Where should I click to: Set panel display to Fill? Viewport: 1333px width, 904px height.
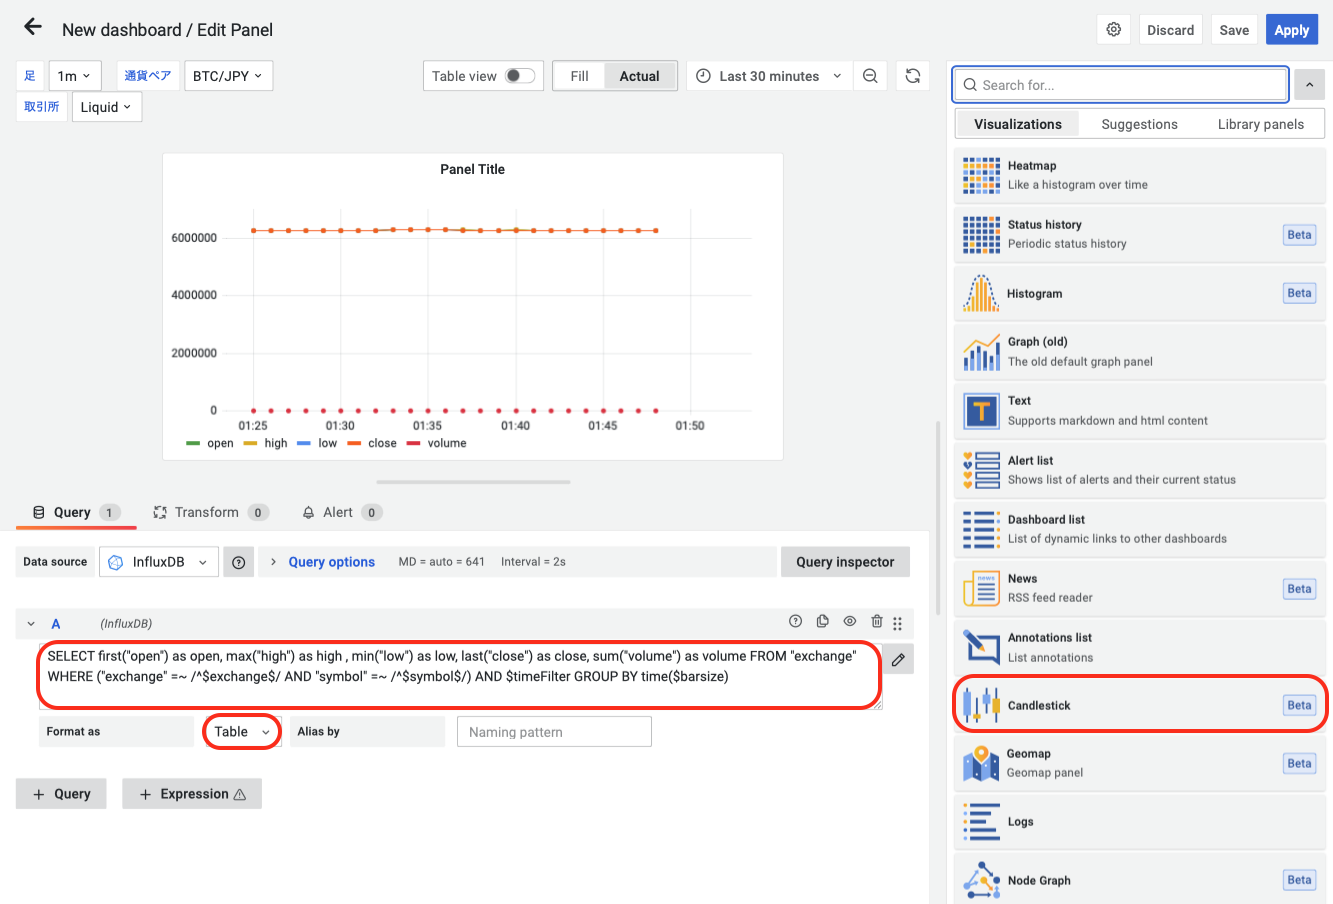(x=579, y=76)
